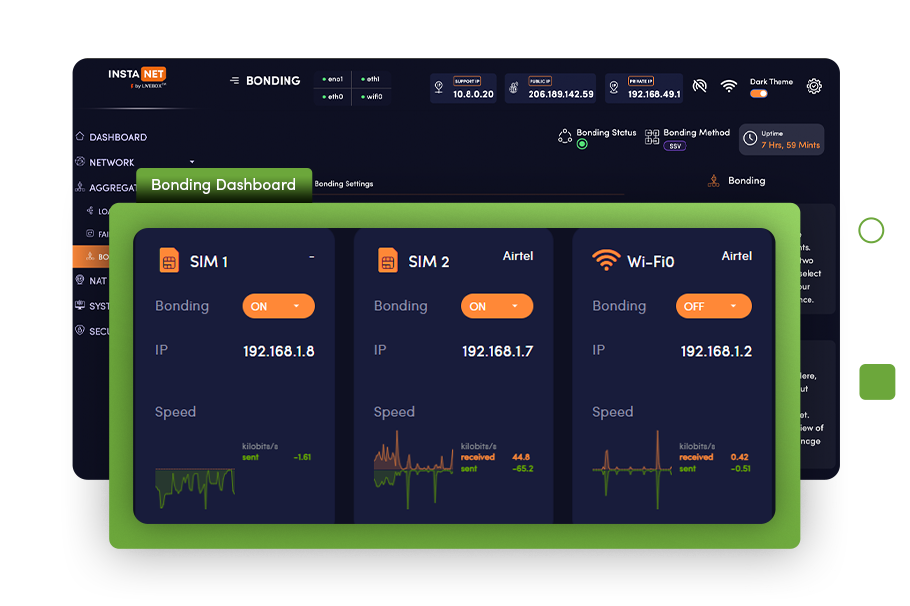Toggle the Dark Theme switch
Image resolution: width=910 pixels, height=606 pixels.
point(759,94)
